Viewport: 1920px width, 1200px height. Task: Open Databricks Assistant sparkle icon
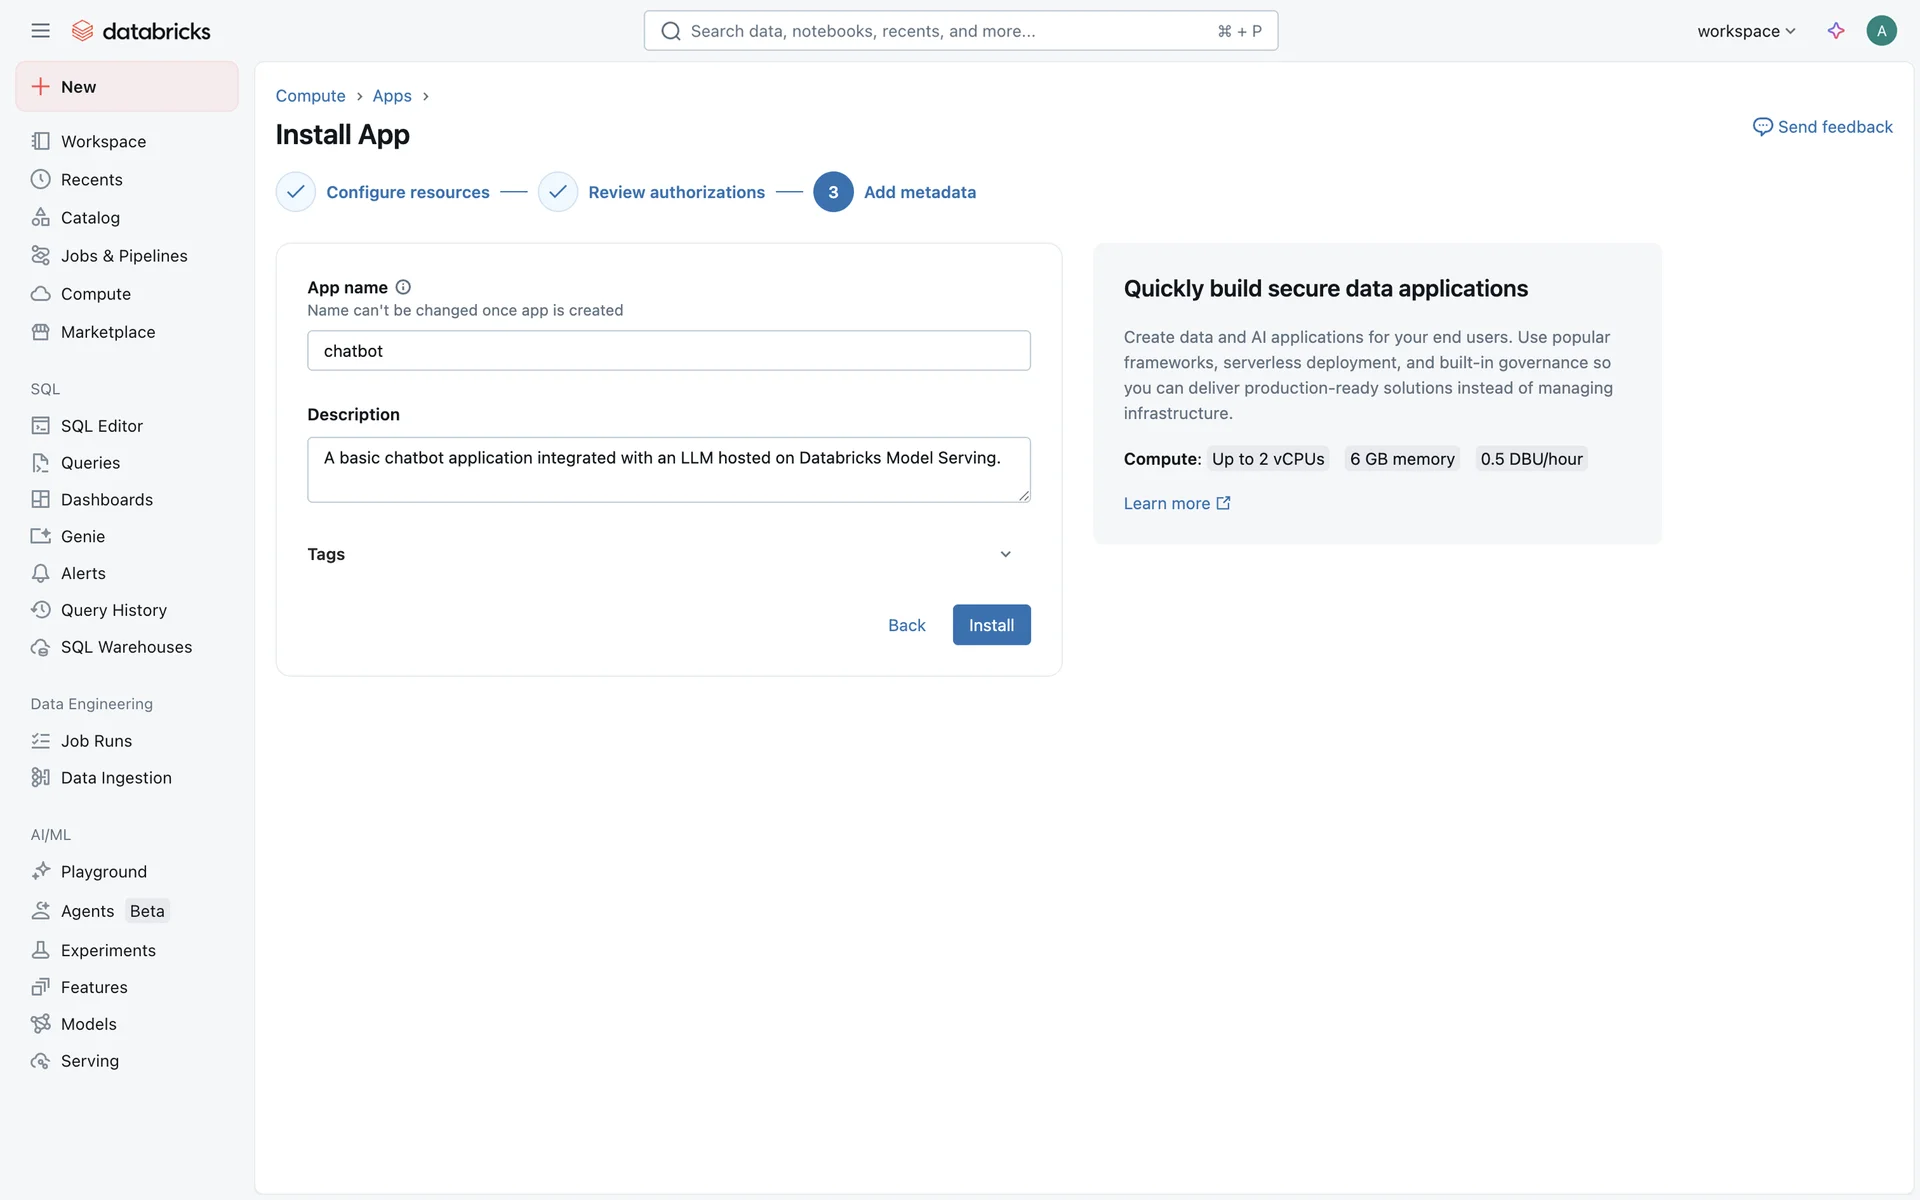point(1835,31)
